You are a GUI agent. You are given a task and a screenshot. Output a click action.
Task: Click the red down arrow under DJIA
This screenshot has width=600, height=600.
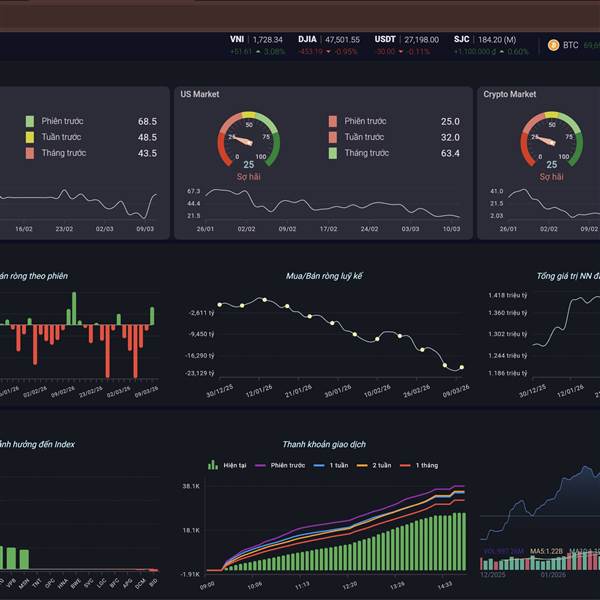pyautogui.click(x=328, y=51)
